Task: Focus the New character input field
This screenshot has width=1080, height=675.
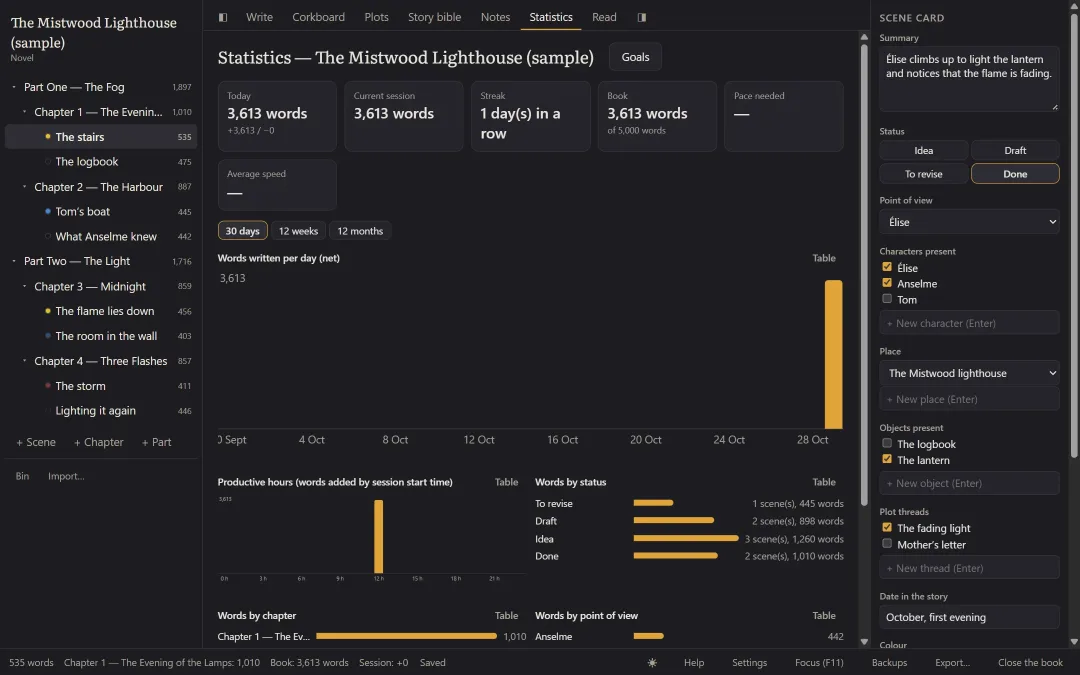Action: (969, 323)
